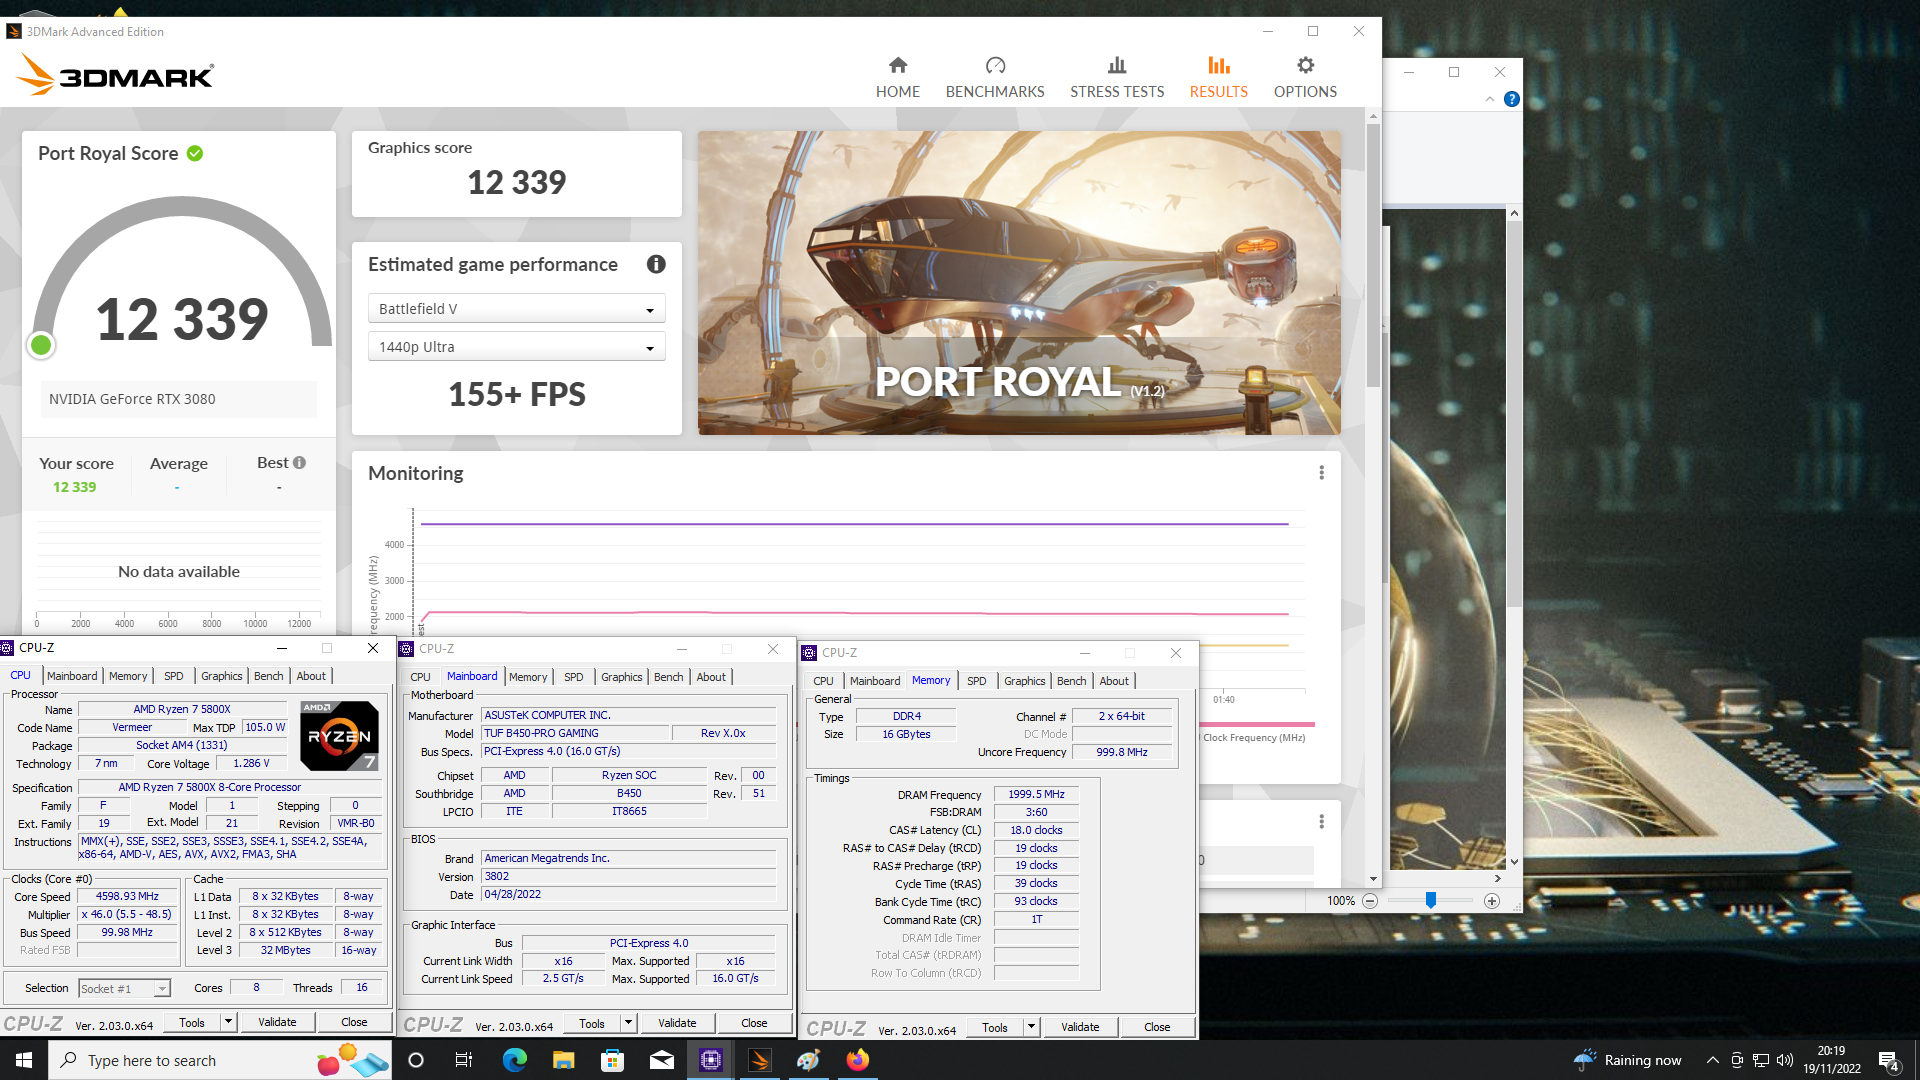
Task: Open the Battlefield V game dropdown
Action: coord(516,308)
